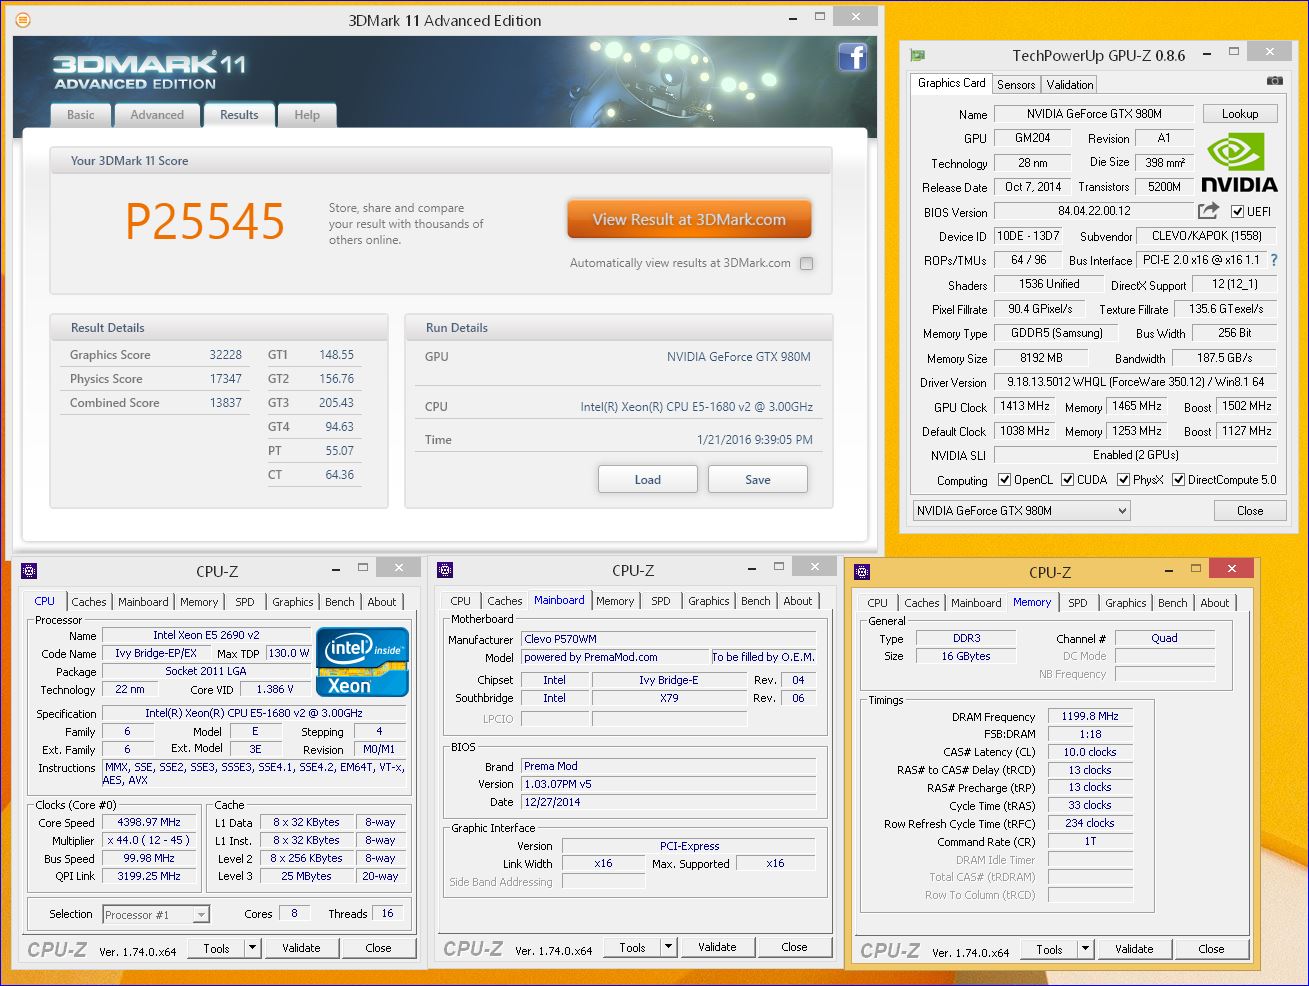
Task: Open the Advanced tab in 3DMark
Action: click(x=157, y=115)
